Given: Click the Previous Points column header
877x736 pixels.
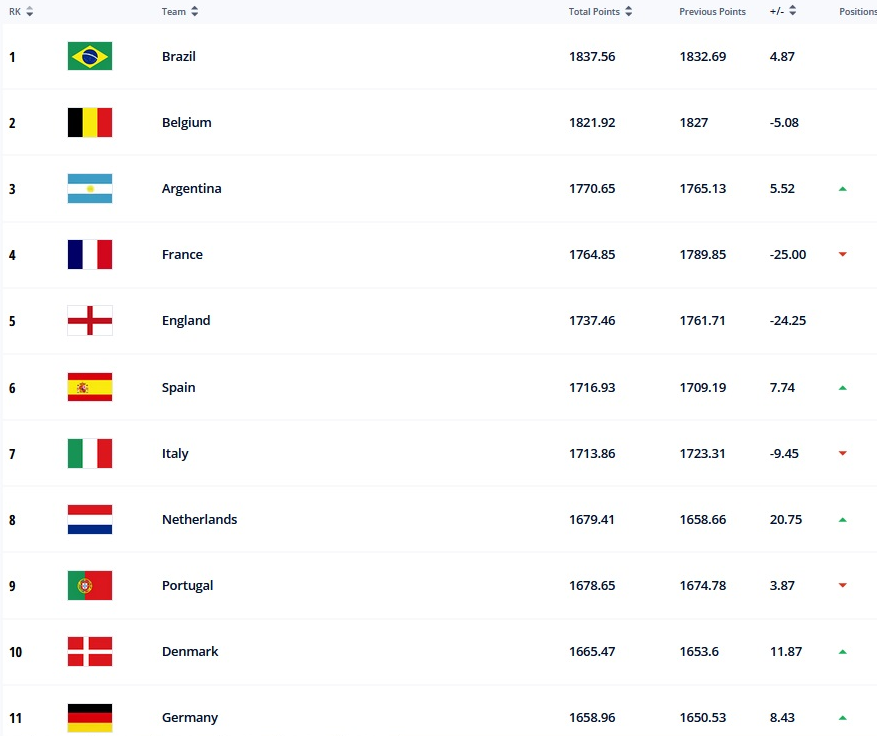Looking at the screenshot, I should pos(712,12).
